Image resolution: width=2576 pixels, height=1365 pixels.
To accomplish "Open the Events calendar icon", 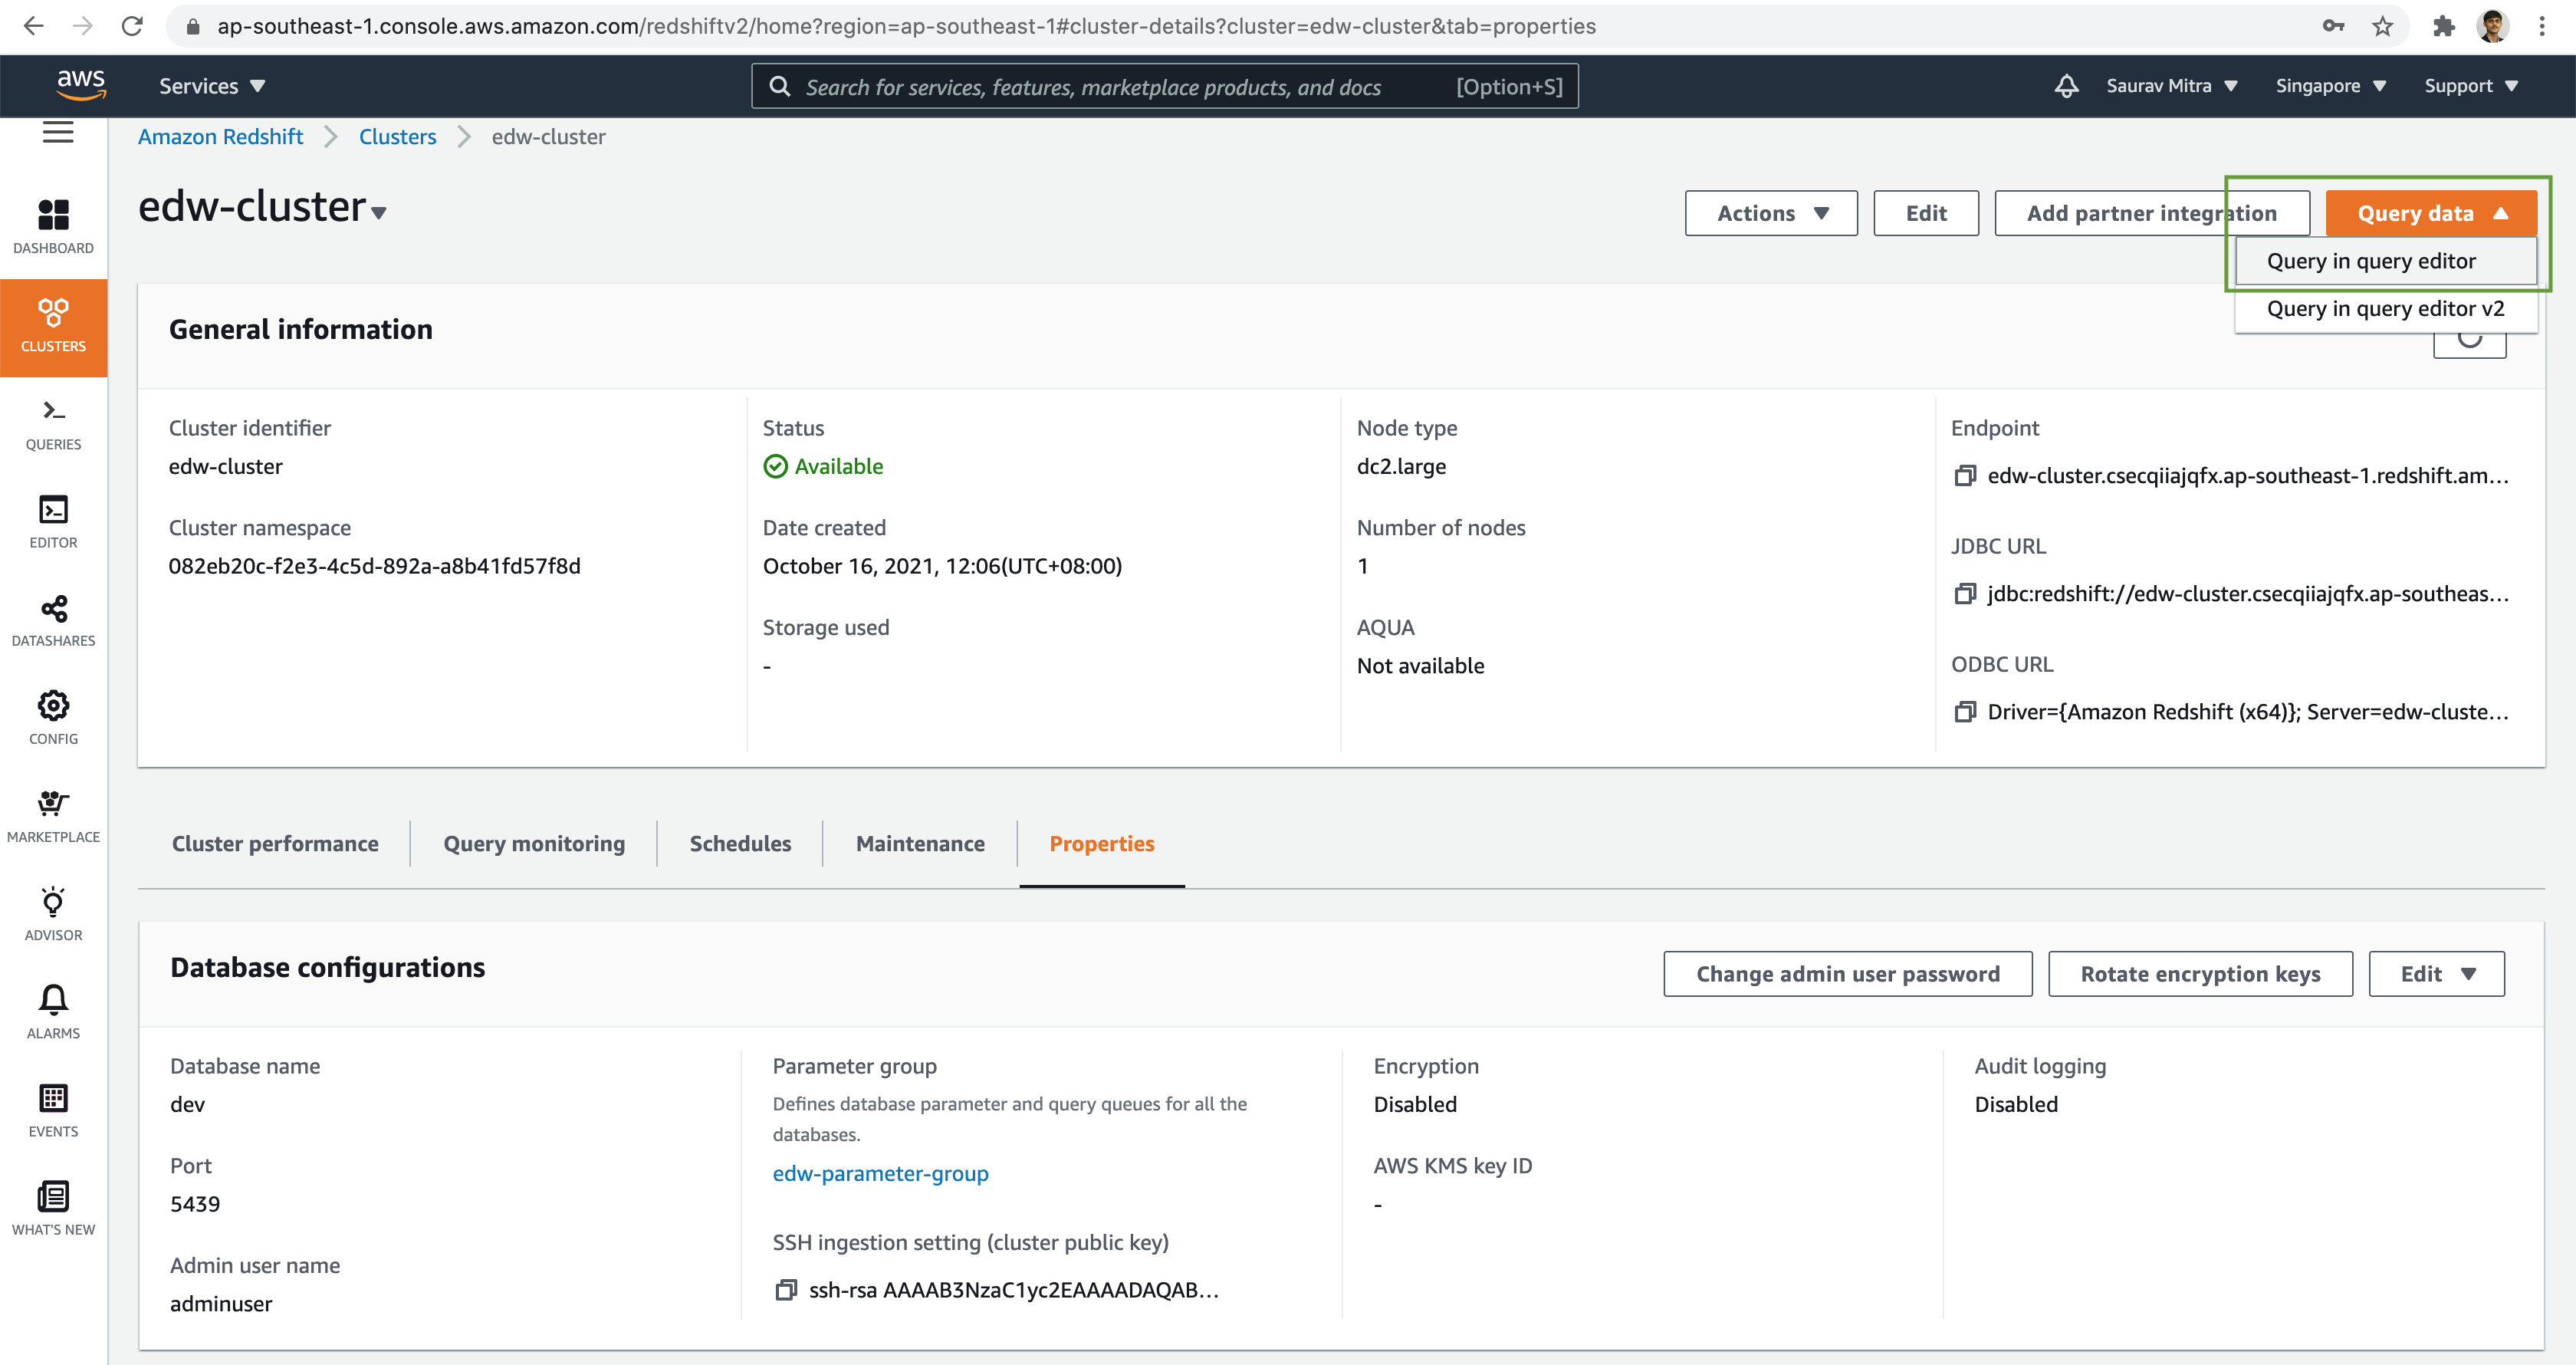I will click(x=53, y=1110).
